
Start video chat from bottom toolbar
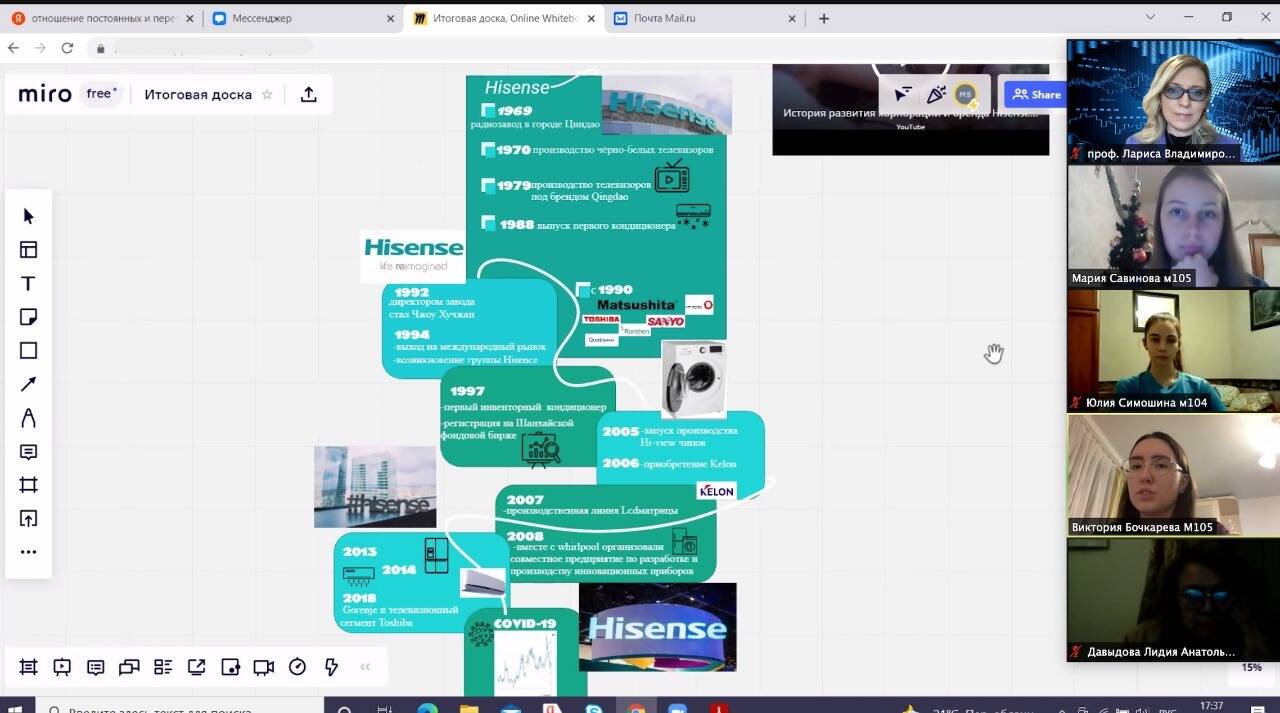click(x=264, y=667)
